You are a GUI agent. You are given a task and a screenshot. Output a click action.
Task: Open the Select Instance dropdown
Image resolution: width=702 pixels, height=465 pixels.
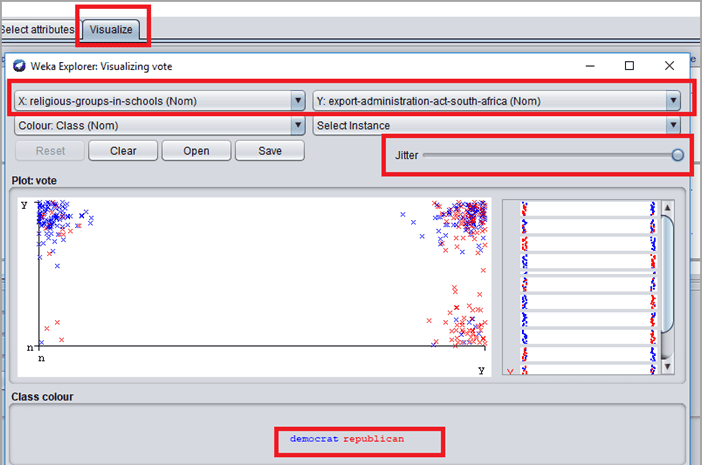tap(497, 126)
